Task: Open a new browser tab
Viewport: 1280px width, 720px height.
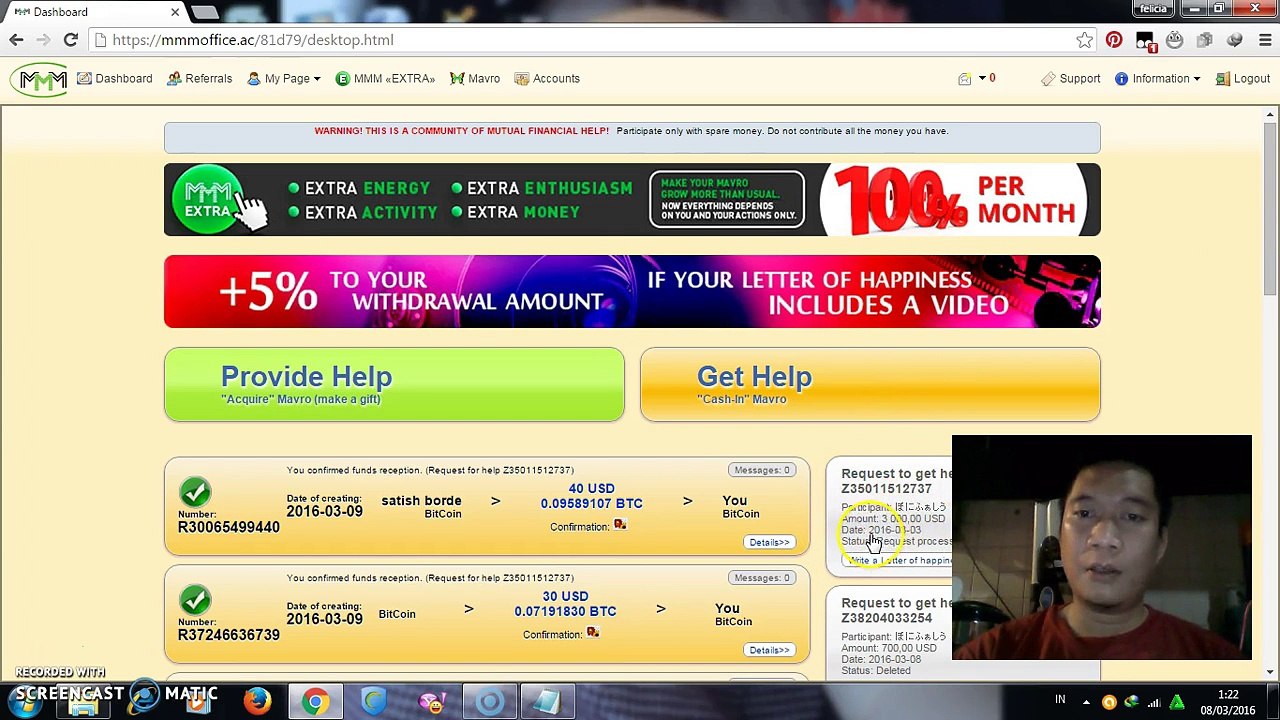Action: click(x=204, y=12)
